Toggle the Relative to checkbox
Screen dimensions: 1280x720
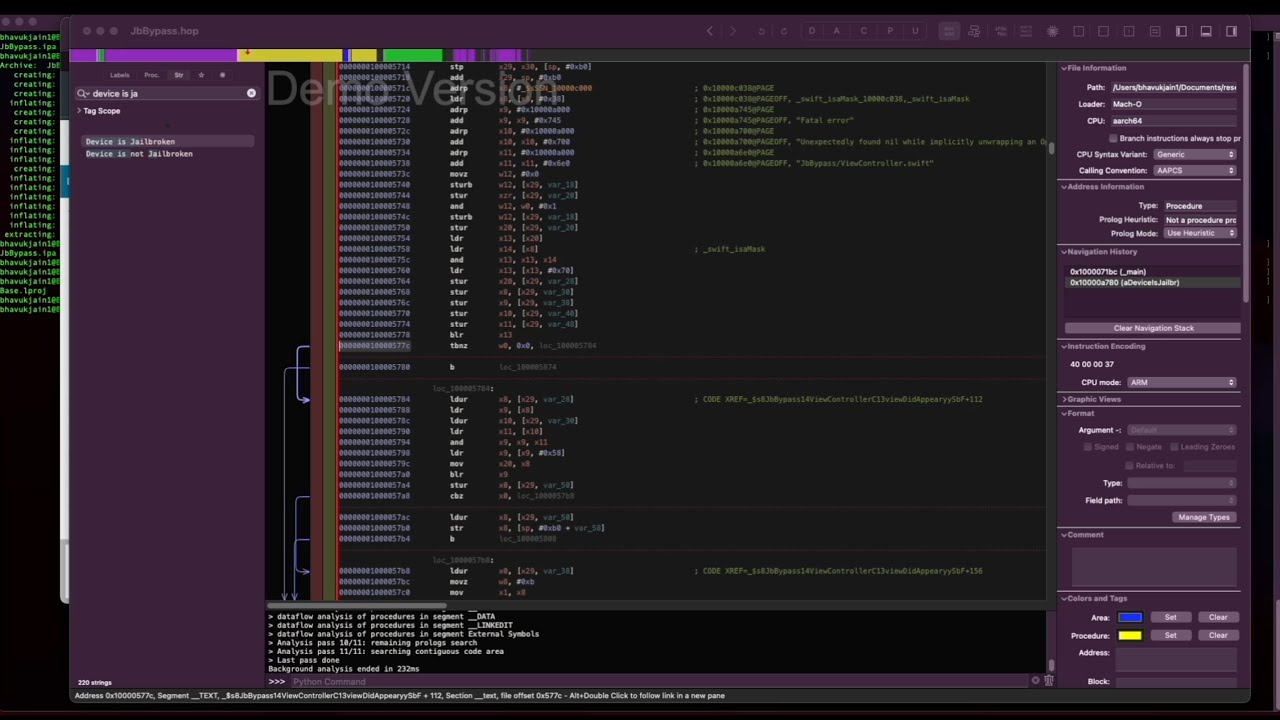(1130, 465)
